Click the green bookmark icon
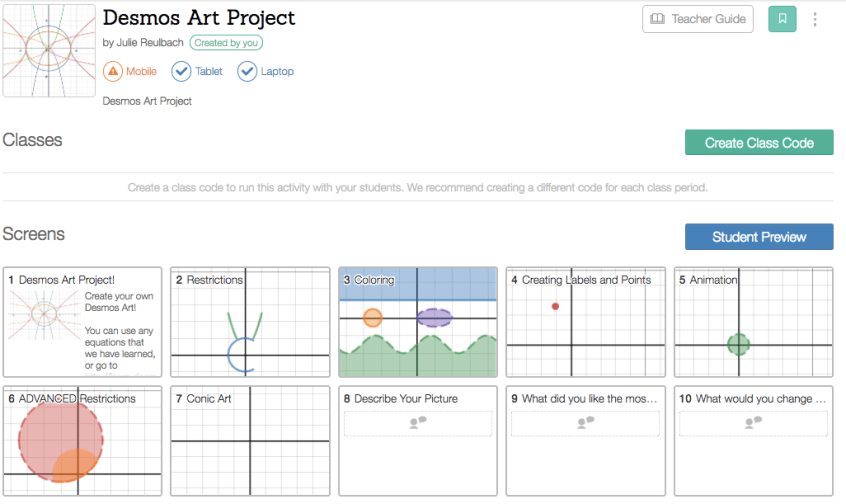 click(782, 19)
